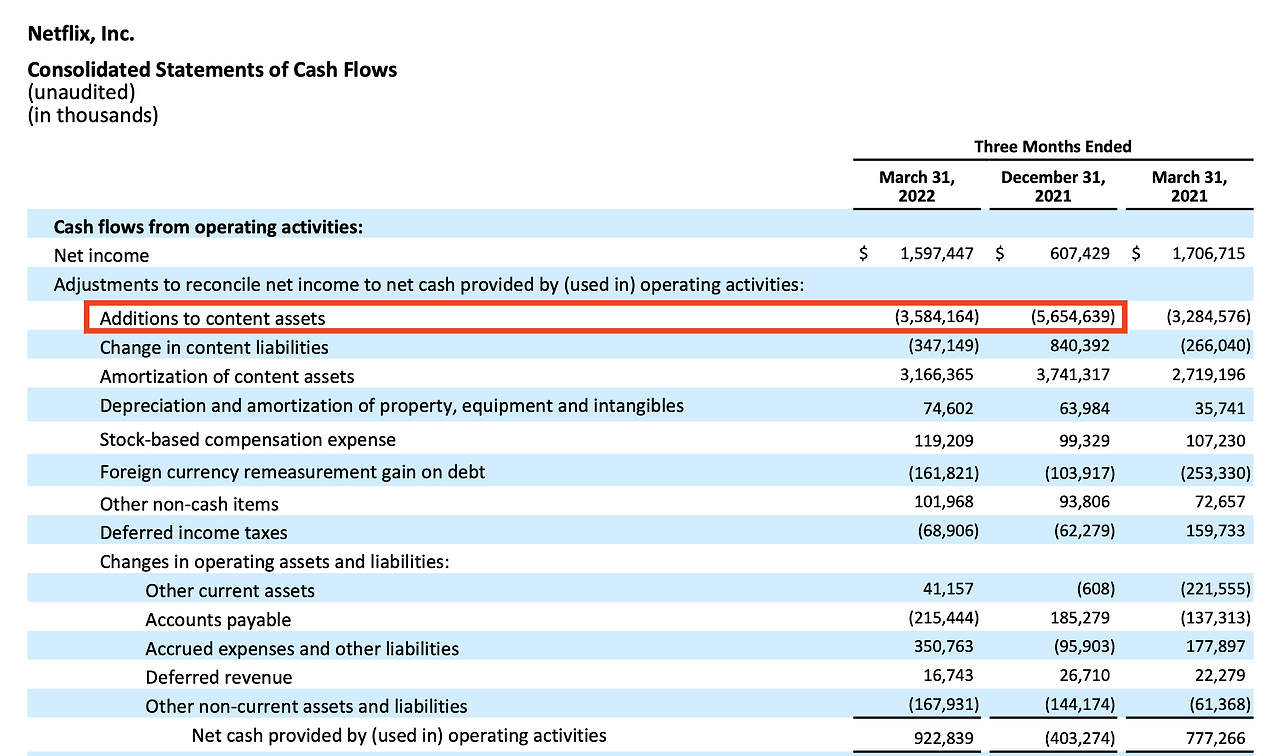Select the Stock-based compensation expense row label

coord(248,440)
